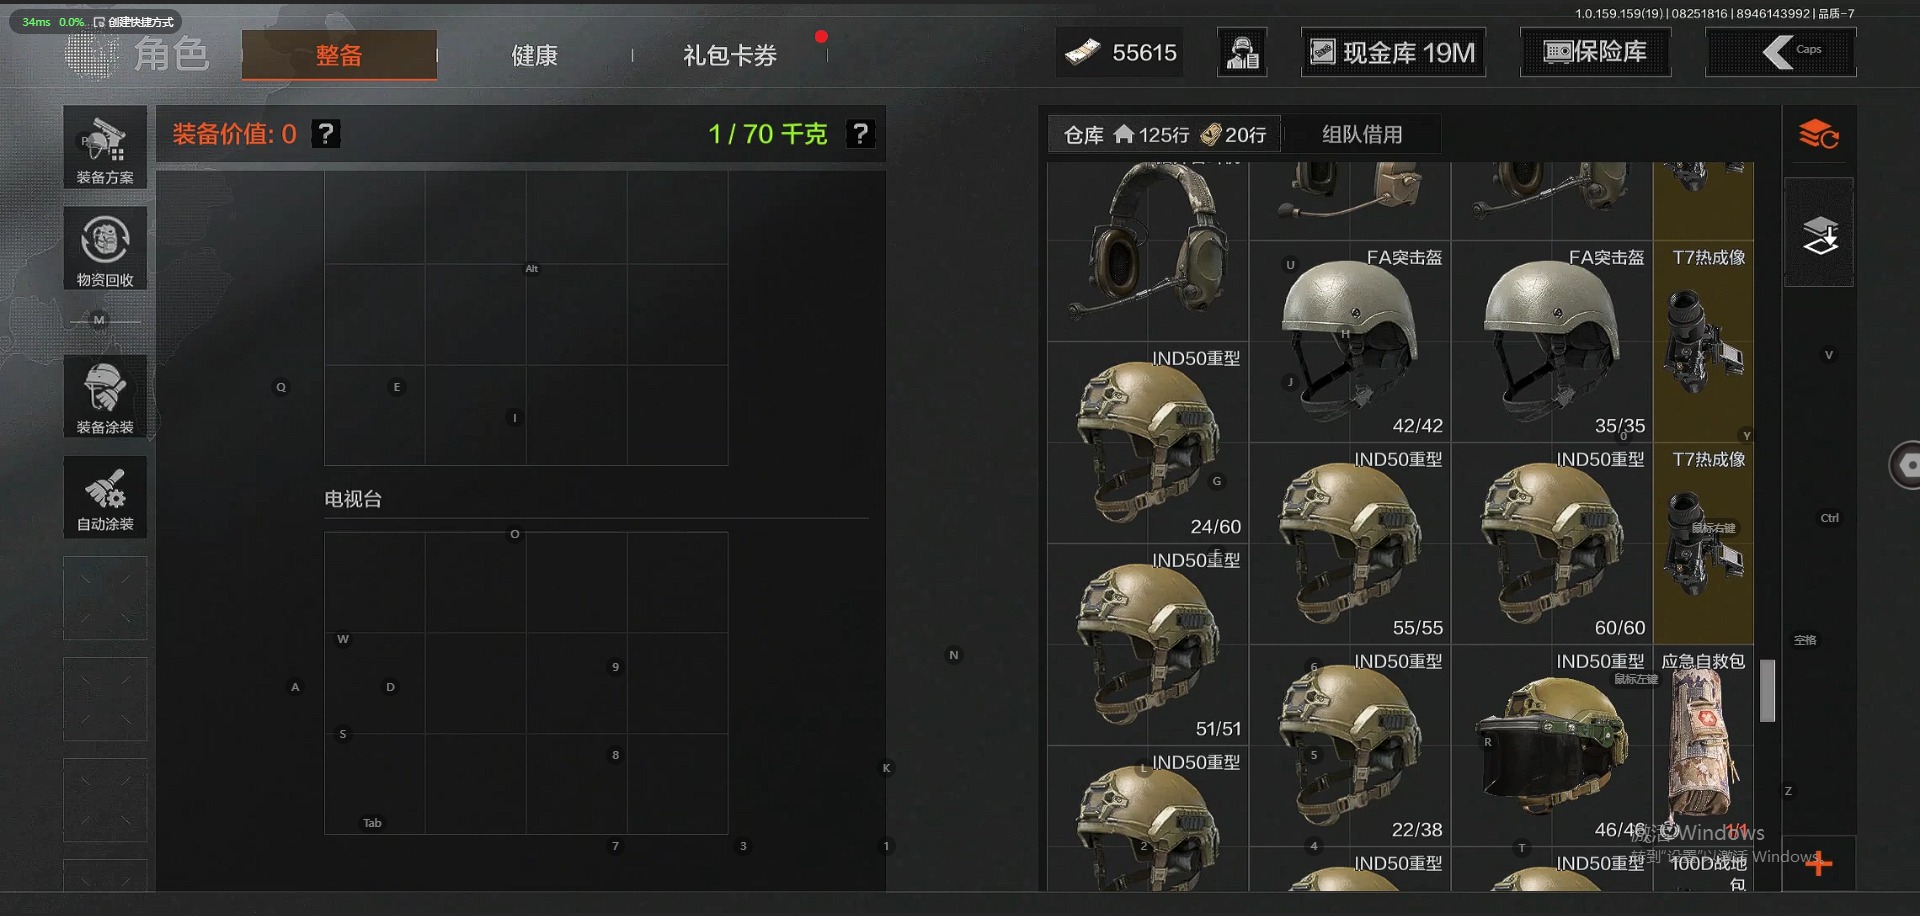Select the 应急自救包 item in warehouse
The image size is (1920, 916).
tap(1703, 745)
